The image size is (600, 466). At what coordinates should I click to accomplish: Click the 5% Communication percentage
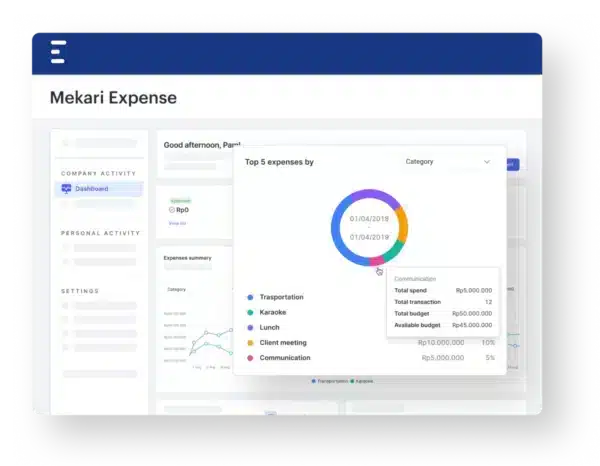(490, 358)
